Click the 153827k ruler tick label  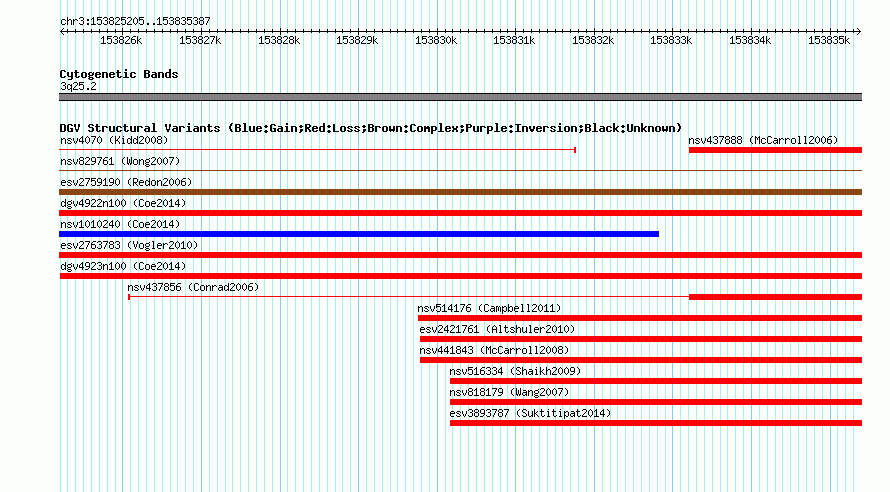[200, 40]
